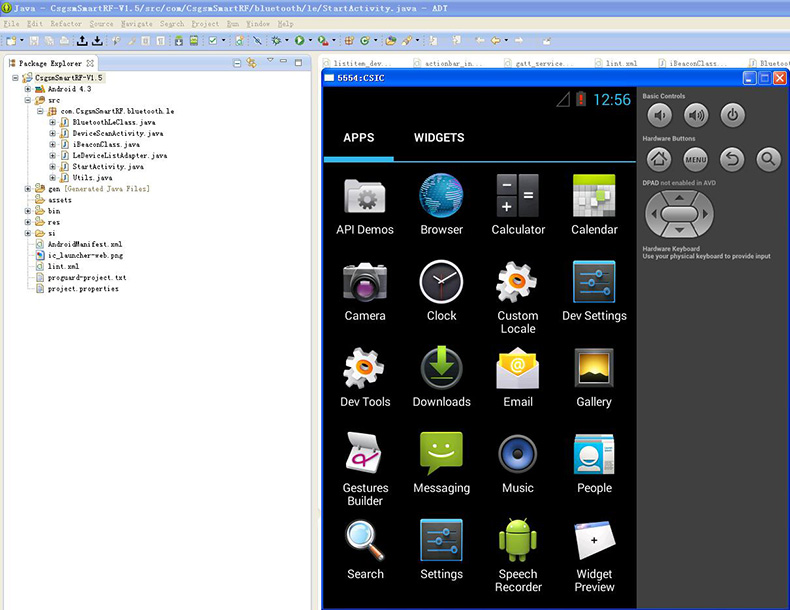Click emulator power button

[x=732, y=115]
